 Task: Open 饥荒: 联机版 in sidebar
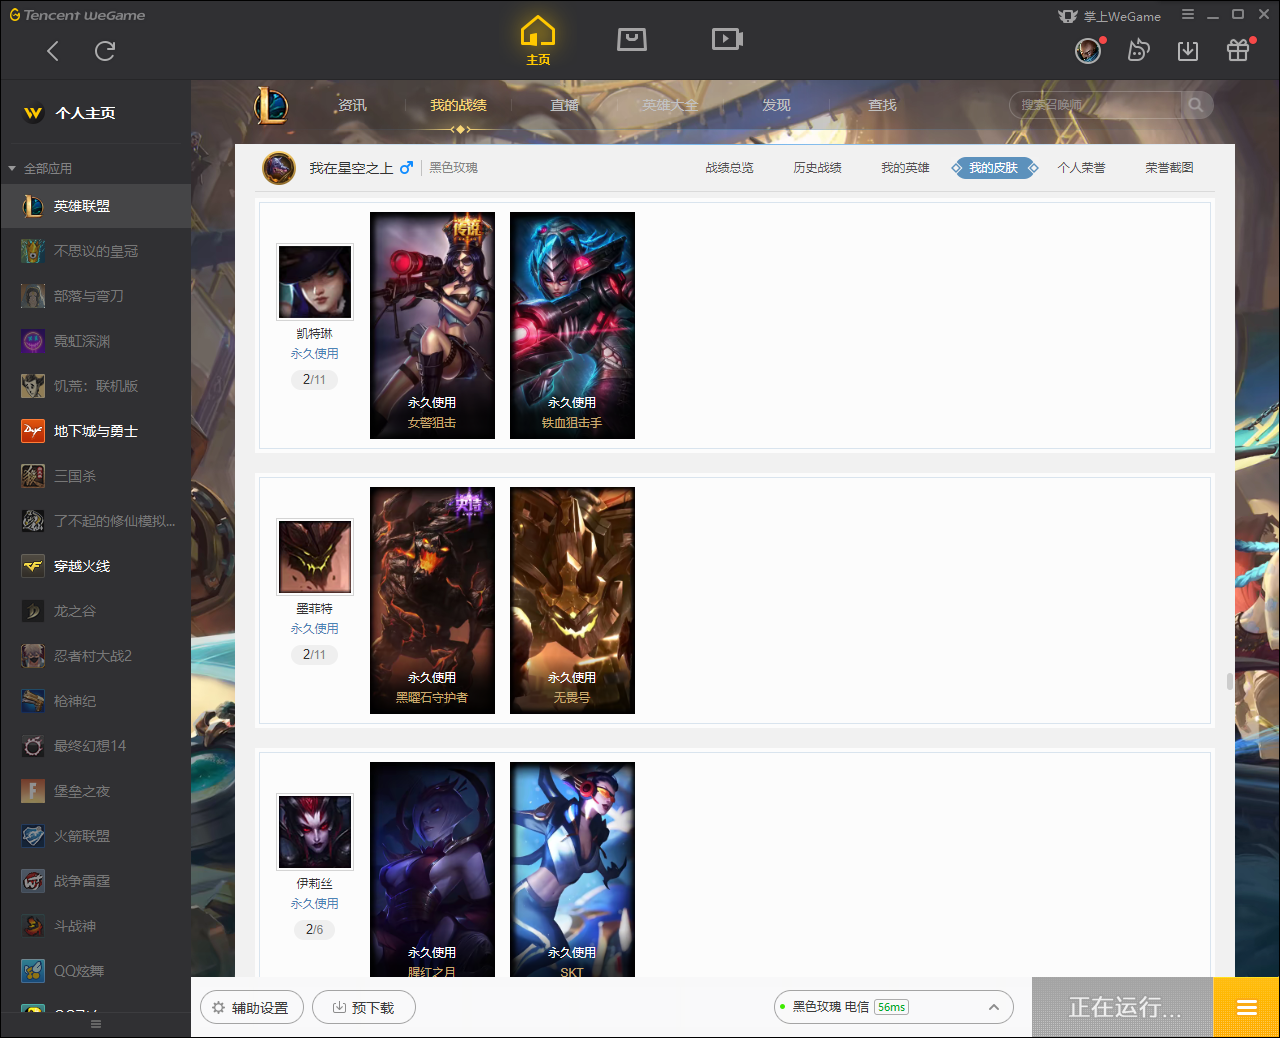pos(95,386)
